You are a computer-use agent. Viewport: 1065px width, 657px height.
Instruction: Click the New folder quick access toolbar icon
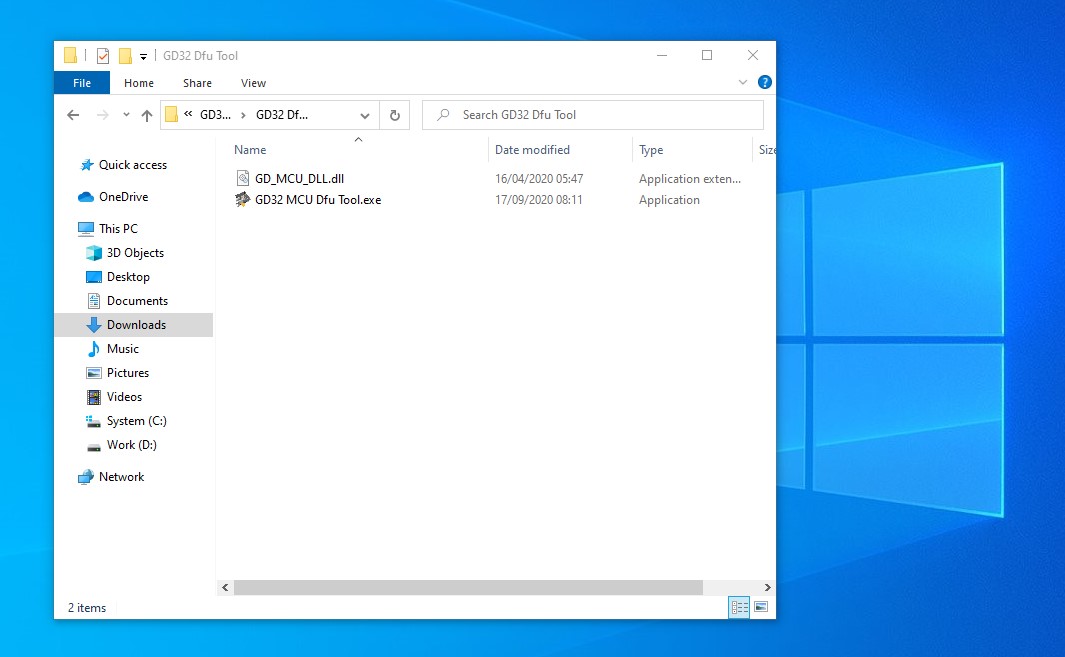(x=125, y=56)
